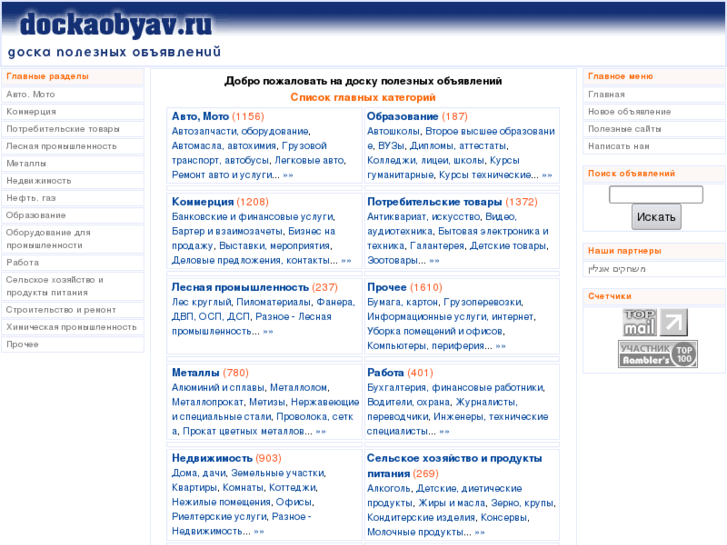Open Сельское хозяйство и продукты питания heading

coord(454,466)
